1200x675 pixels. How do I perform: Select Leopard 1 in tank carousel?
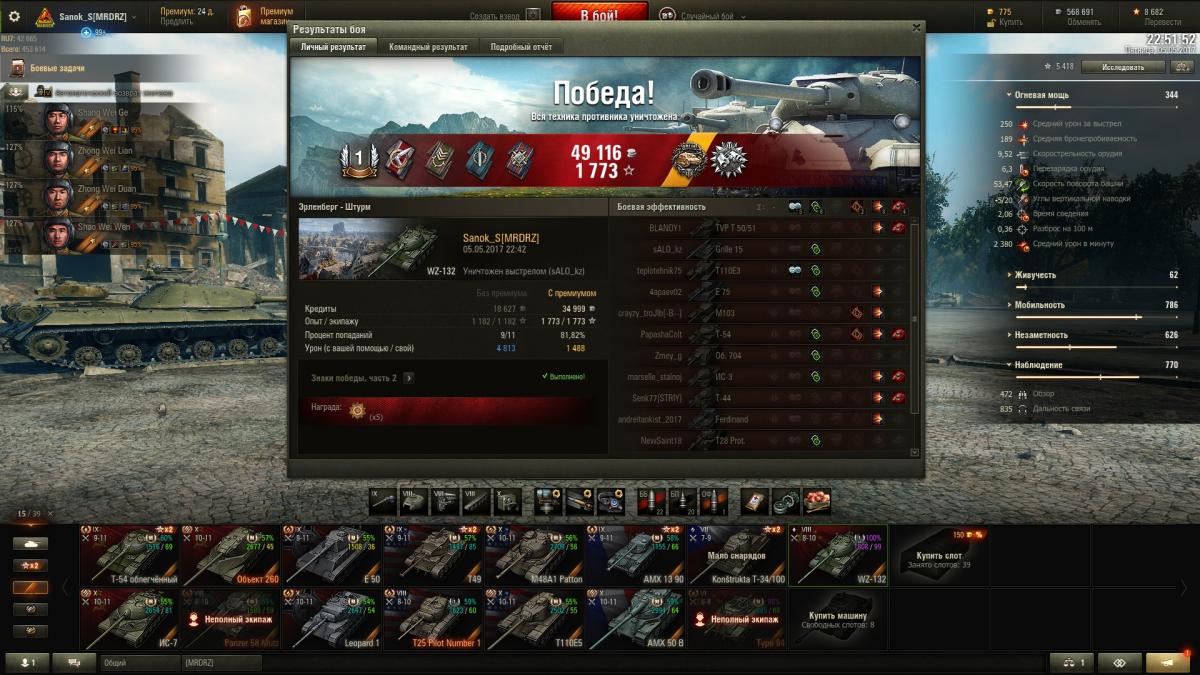pyautogui.click(x=331, y=620)
